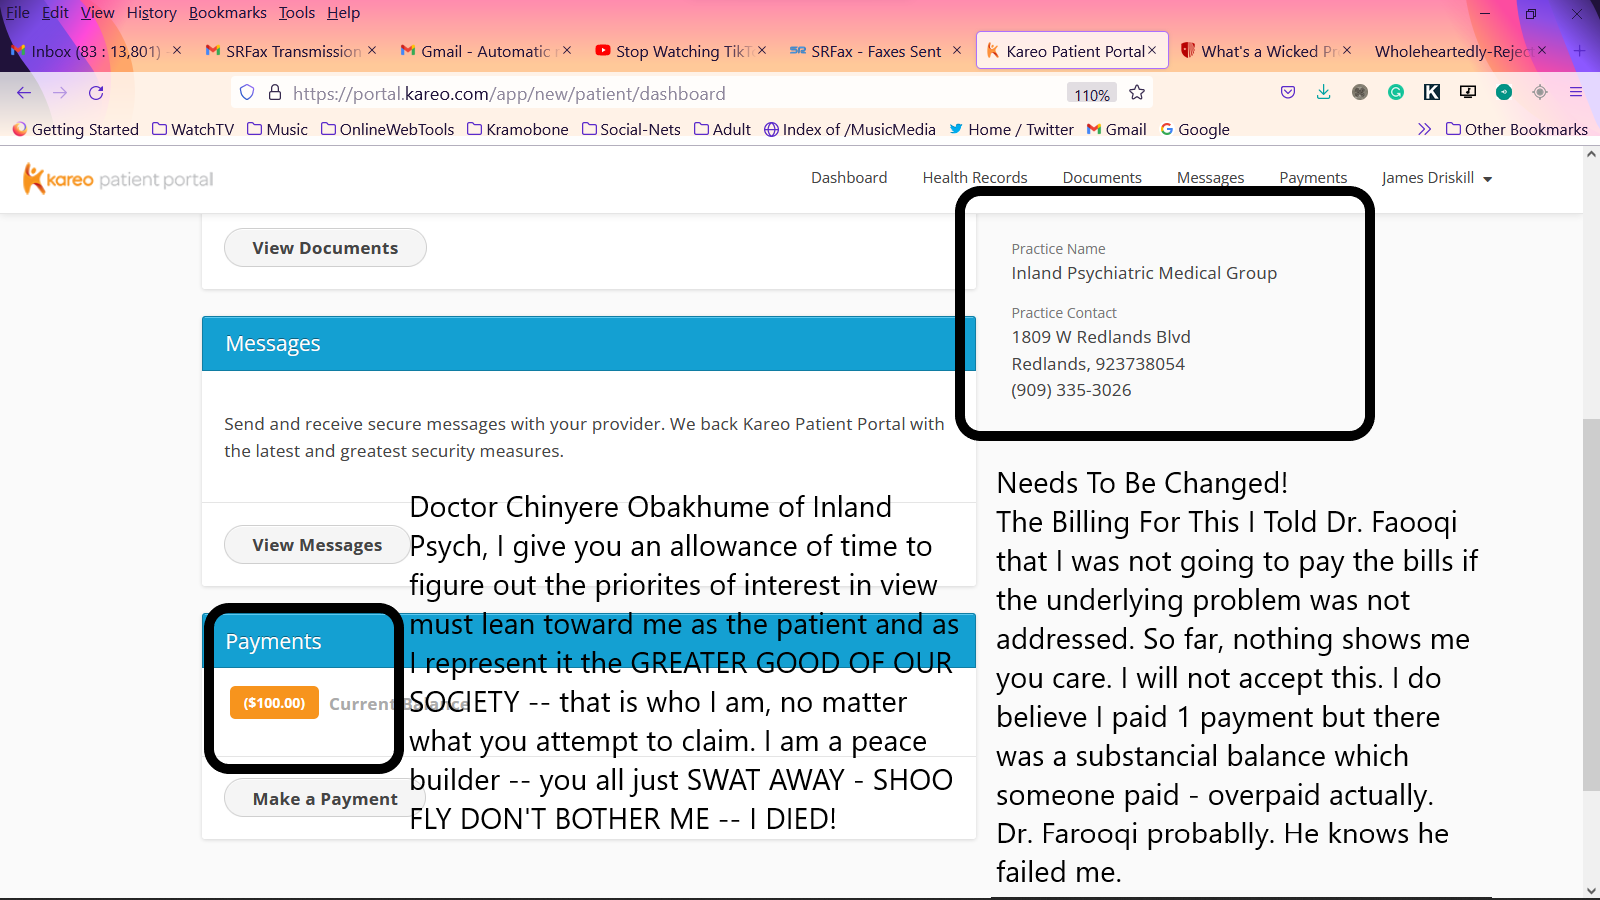
Task: Open the WatchTV bookmarks folder
Action: click(x=193, y=129)
